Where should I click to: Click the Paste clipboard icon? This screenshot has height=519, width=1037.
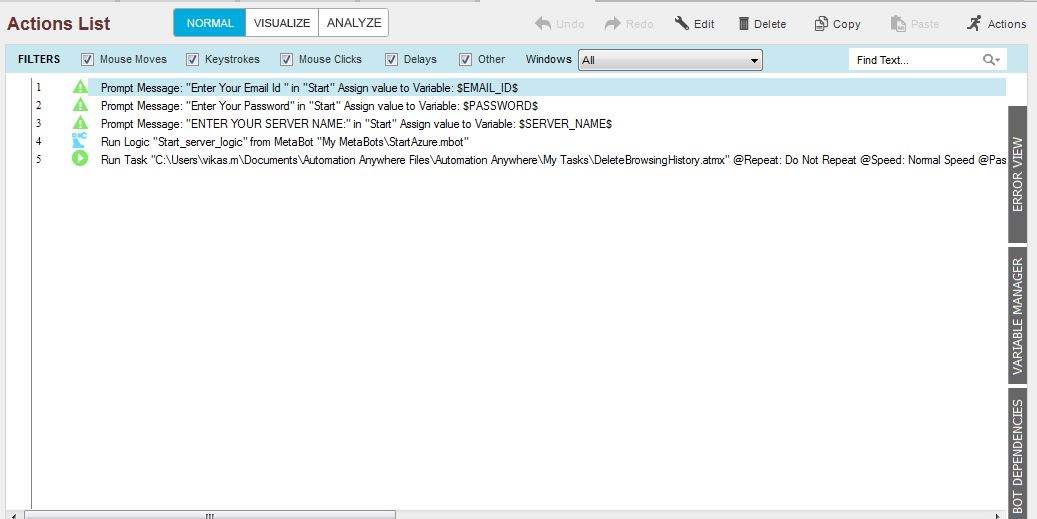[x=898, y=24]
